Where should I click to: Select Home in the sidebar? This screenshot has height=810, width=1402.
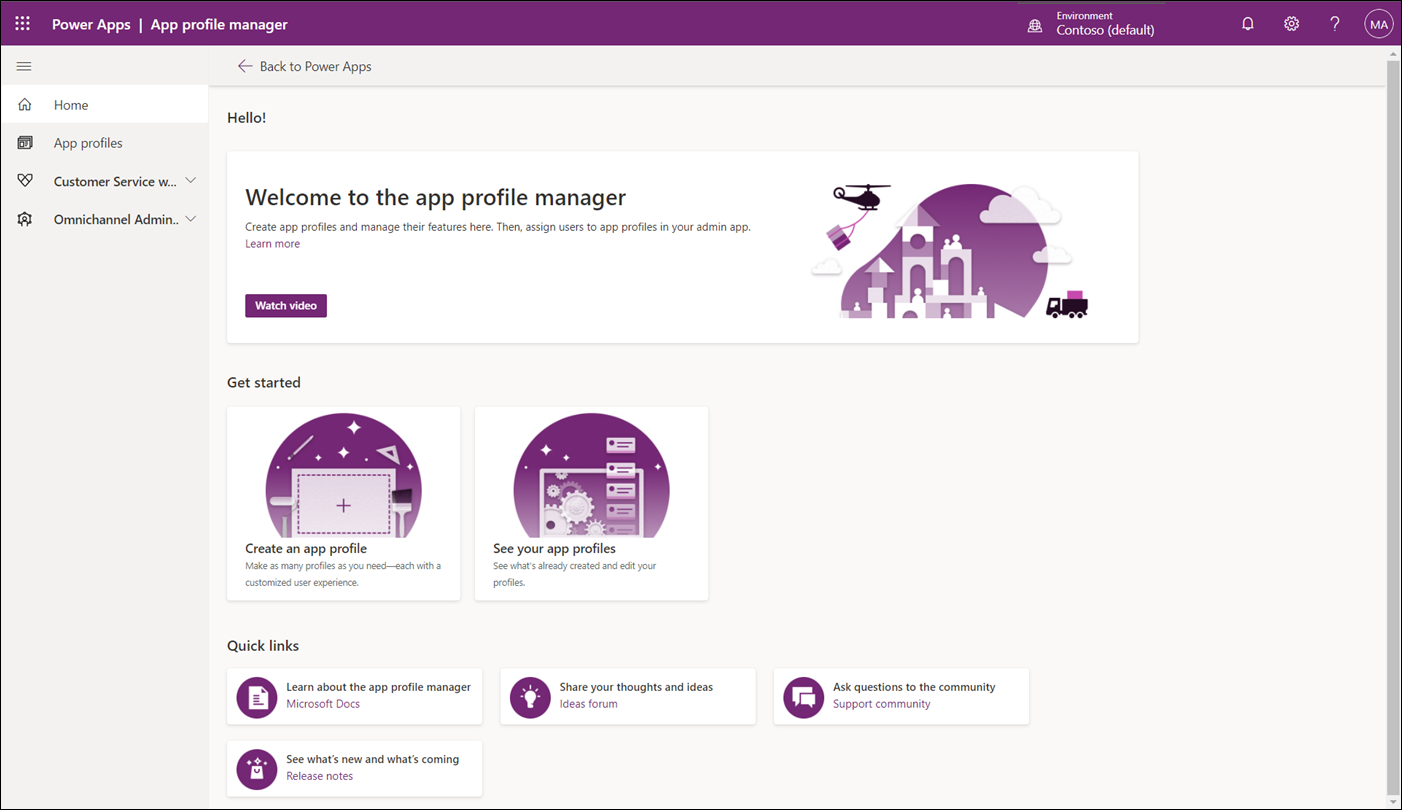tap(104, 105)
